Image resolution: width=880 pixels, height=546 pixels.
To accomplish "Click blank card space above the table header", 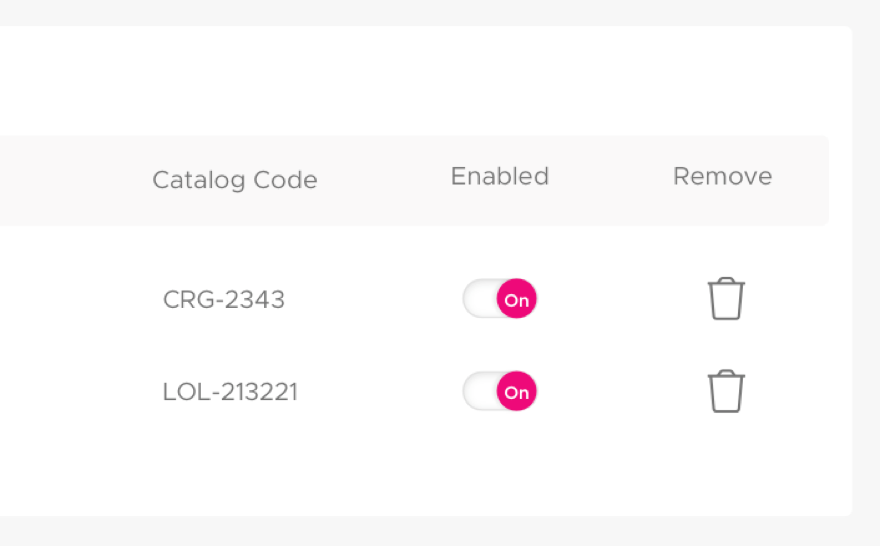I will point(415,81).
